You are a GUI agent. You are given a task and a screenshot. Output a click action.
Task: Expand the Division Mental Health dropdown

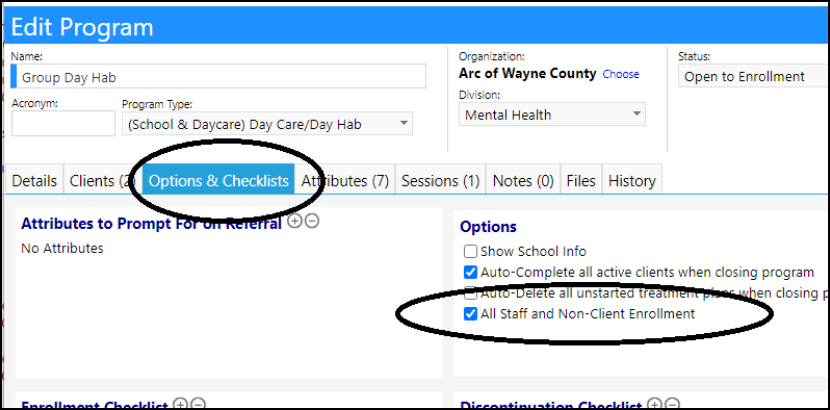point(552,114)
